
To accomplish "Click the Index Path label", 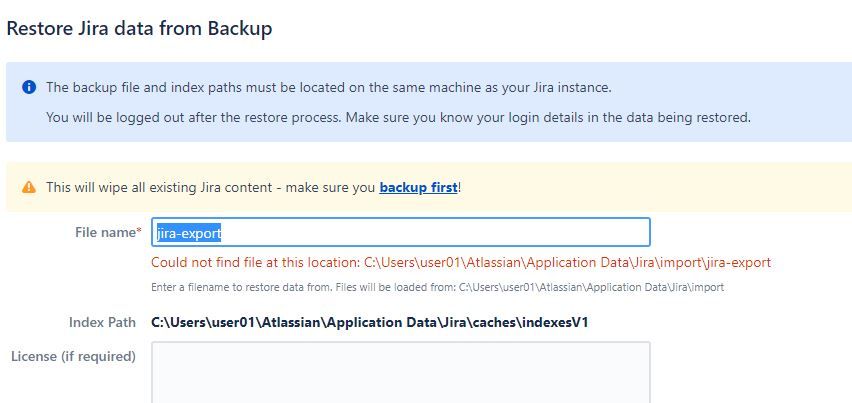I will click(102, 323).
